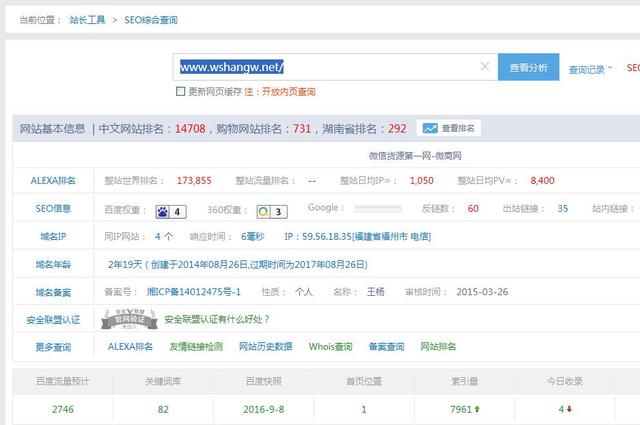
Task: Click the 安全联盟认证 row label
Action: pyautogui.click(x=53, y=320)
